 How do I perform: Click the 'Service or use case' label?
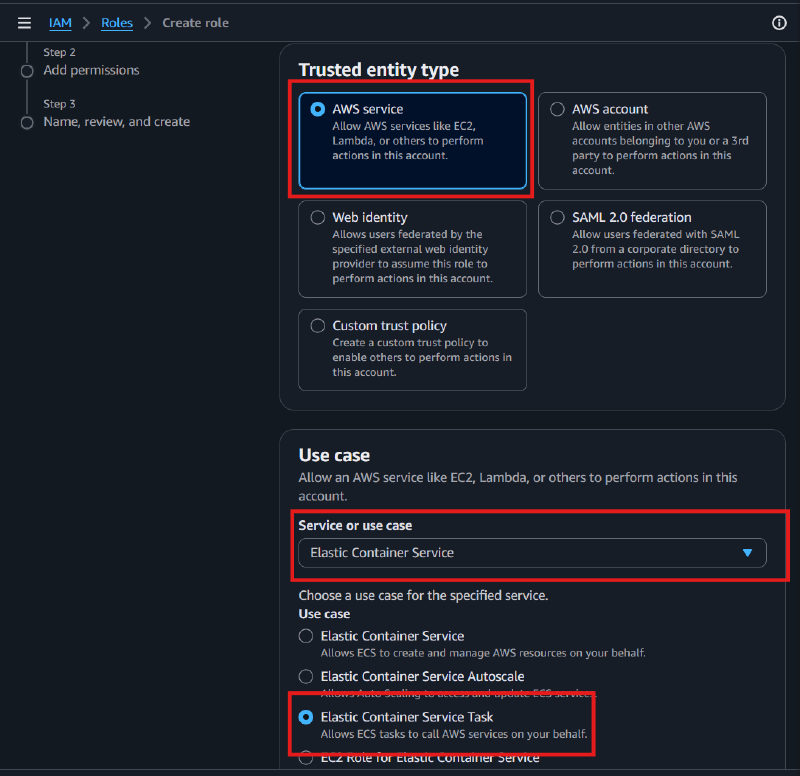pos(355,525)
